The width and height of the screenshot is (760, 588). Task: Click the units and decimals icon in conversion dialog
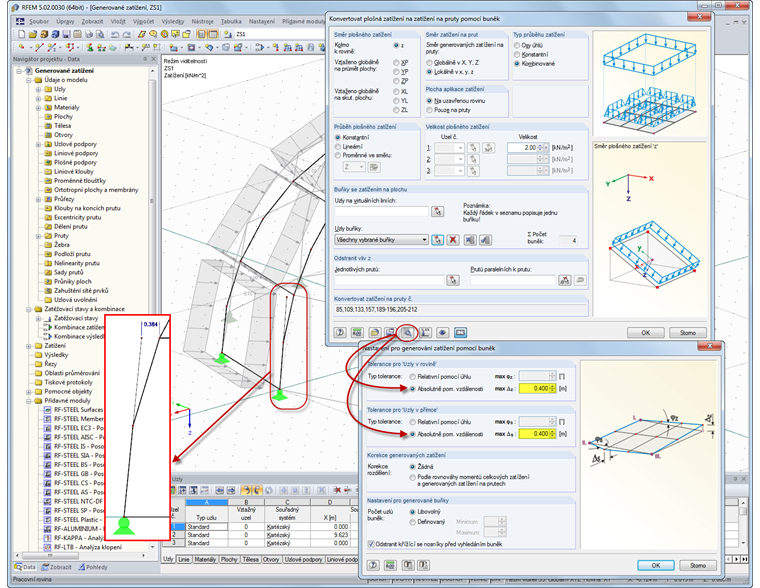[357, 333]
